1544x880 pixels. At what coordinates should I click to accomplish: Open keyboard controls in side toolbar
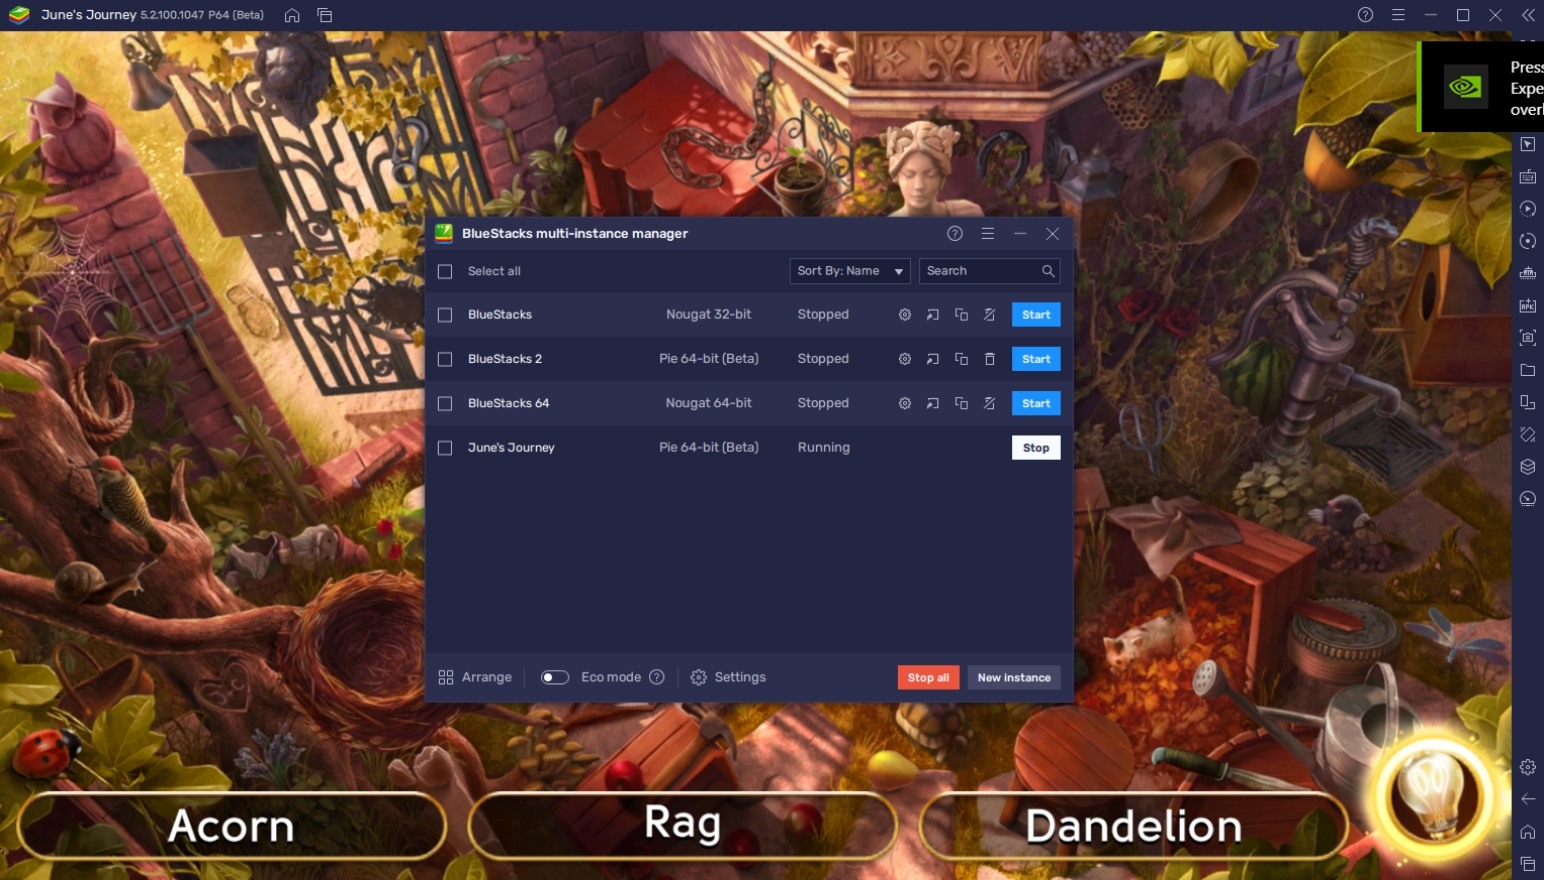[x=1528, y=177]
